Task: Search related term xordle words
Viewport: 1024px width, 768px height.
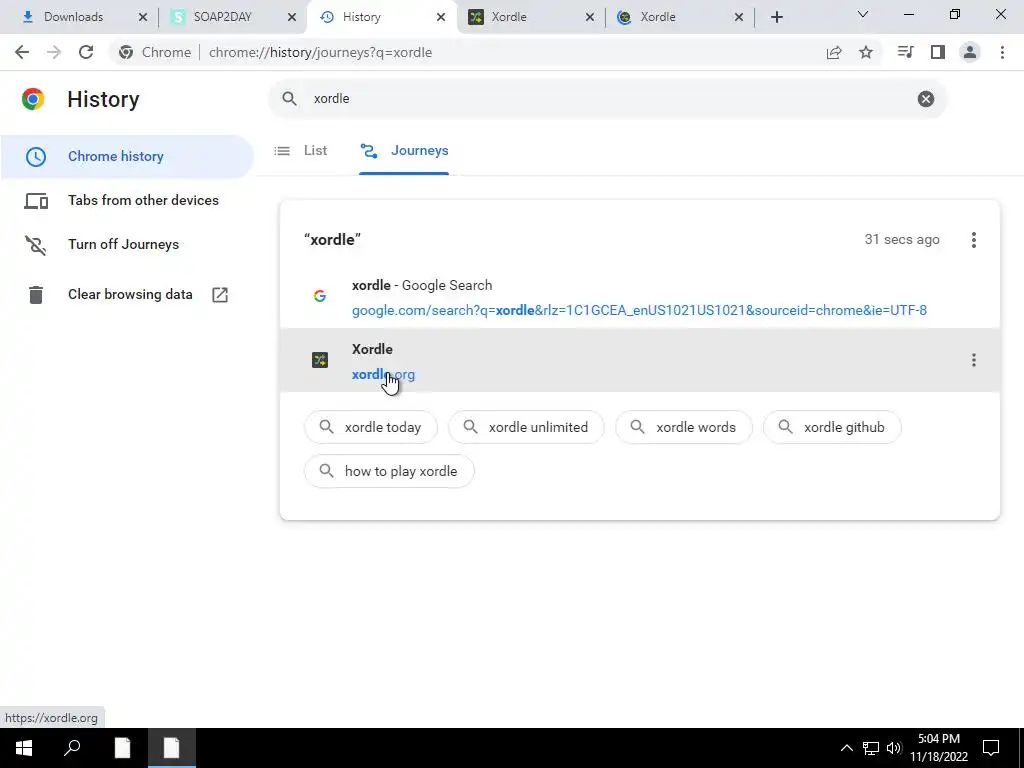Action: click(x=684, y=427)
